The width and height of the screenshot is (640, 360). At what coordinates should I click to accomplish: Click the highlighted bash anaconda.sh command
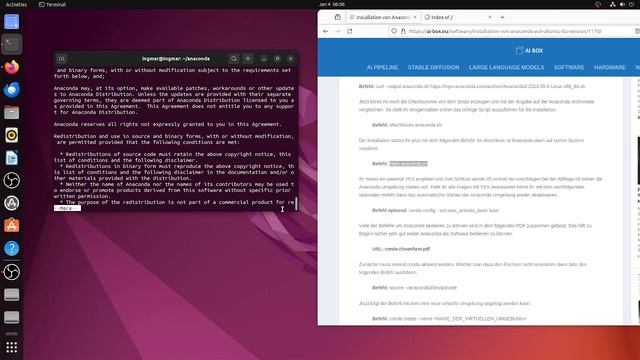click(x=409, y=164)
